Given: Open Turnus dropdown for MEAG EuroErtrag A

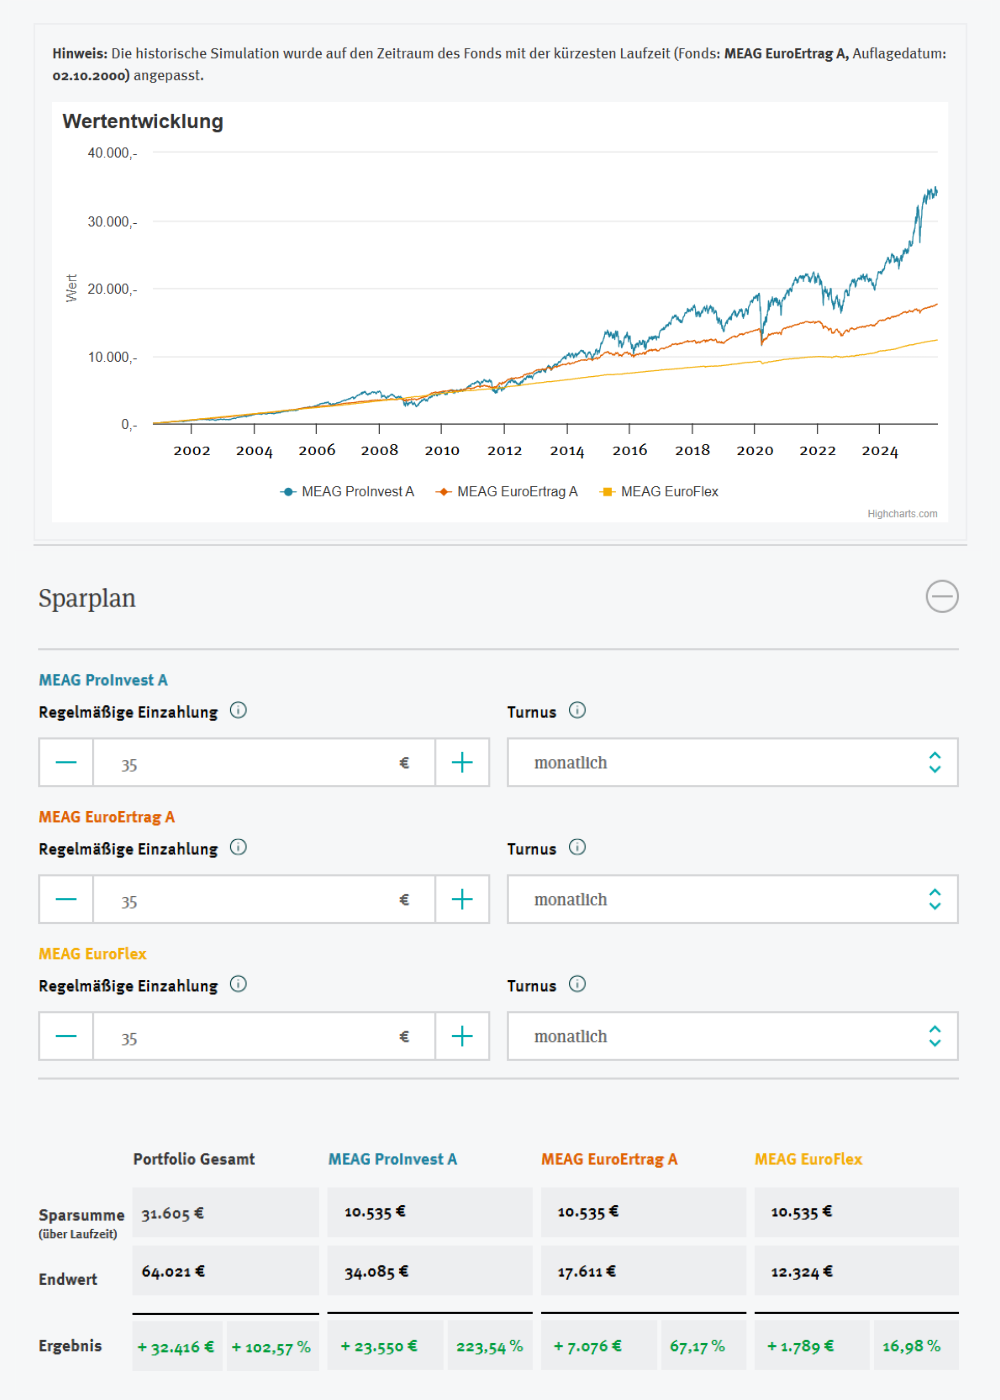Looking at the screenshot, I should pyautogui.click(x=732, y=900).
